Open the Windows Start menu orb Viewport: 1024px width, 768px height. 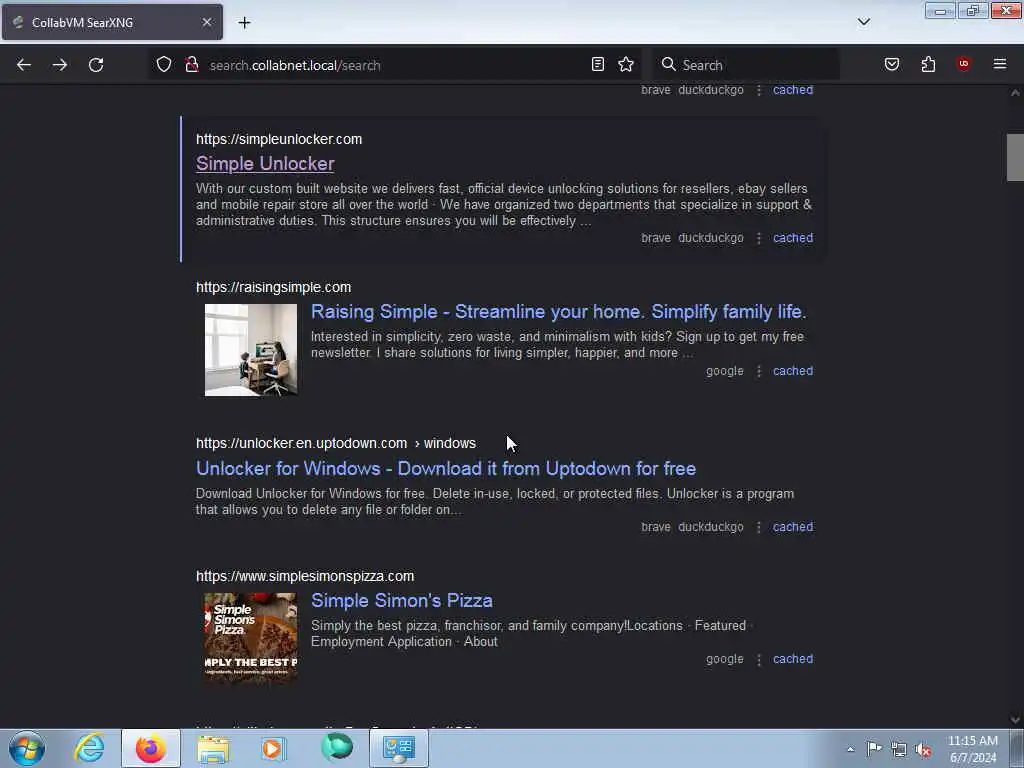click(x=27, y=748)
